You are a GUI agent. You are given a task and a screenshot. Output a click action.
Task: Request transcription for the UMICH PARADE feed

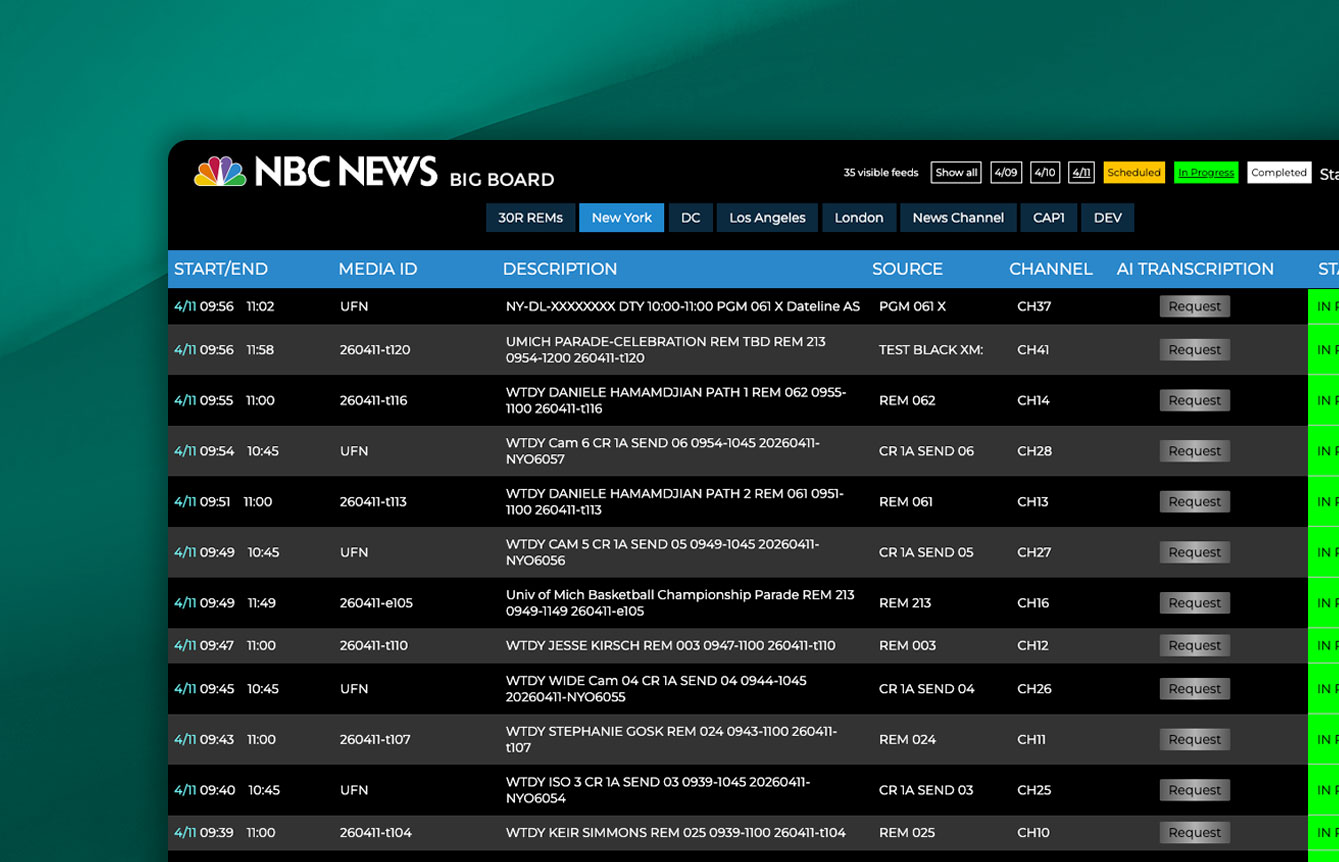coord(1195,349)
